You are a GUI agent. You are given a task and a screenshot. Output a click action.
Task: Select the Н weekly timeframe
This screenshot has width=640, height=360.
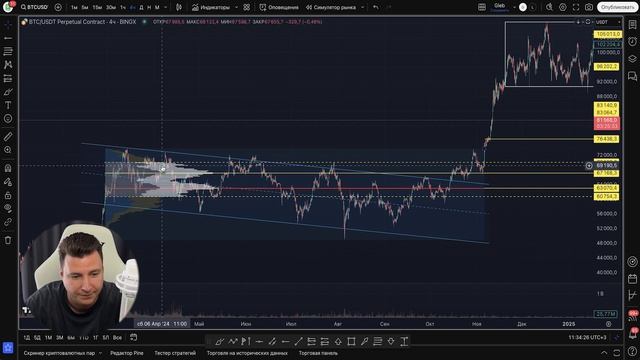click(x=149, y=7)
